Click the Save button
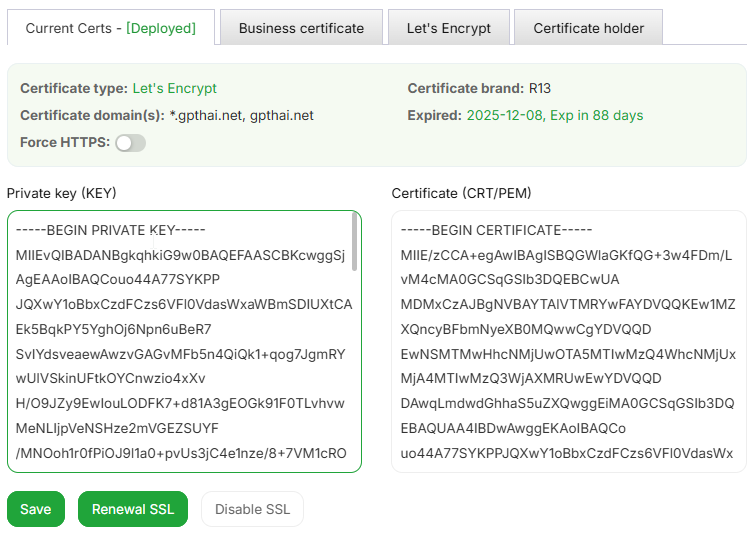 (x=35, y=509)
